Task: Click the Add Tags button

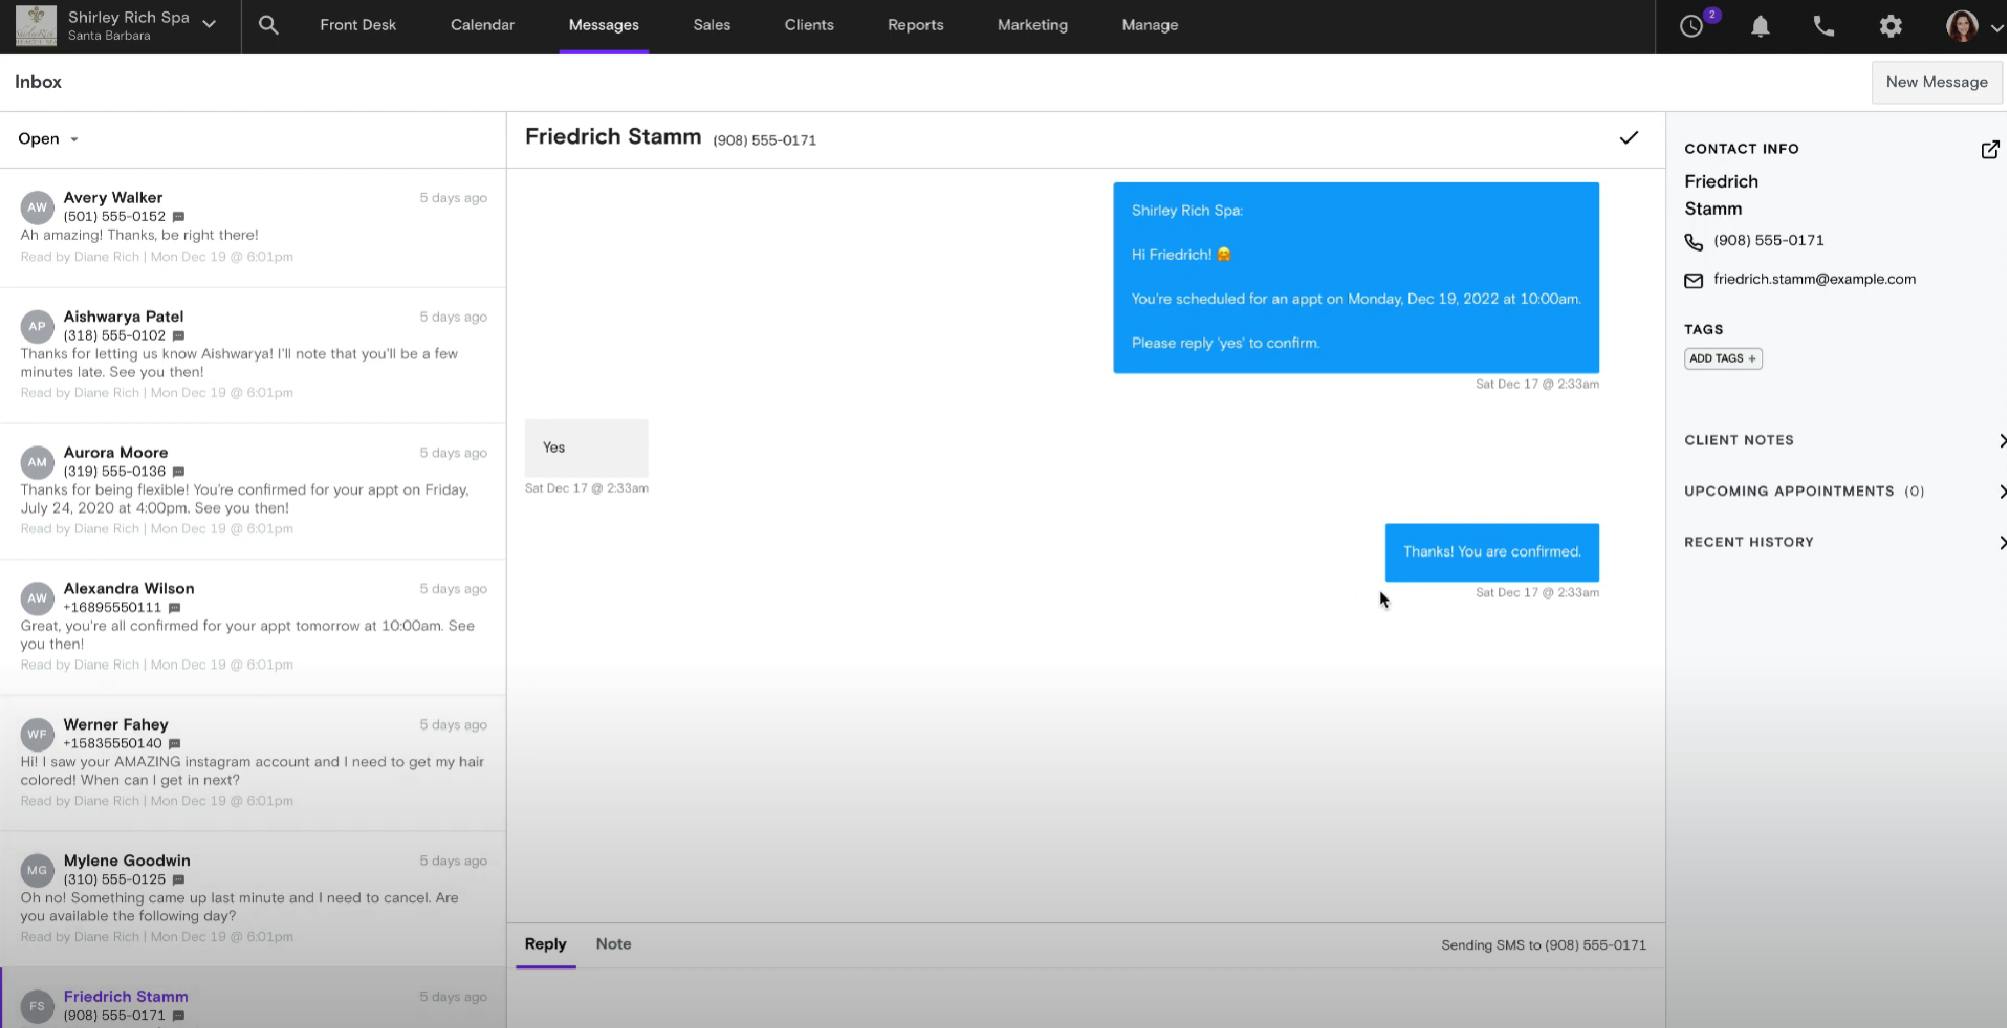Action: coord(1723,359)
